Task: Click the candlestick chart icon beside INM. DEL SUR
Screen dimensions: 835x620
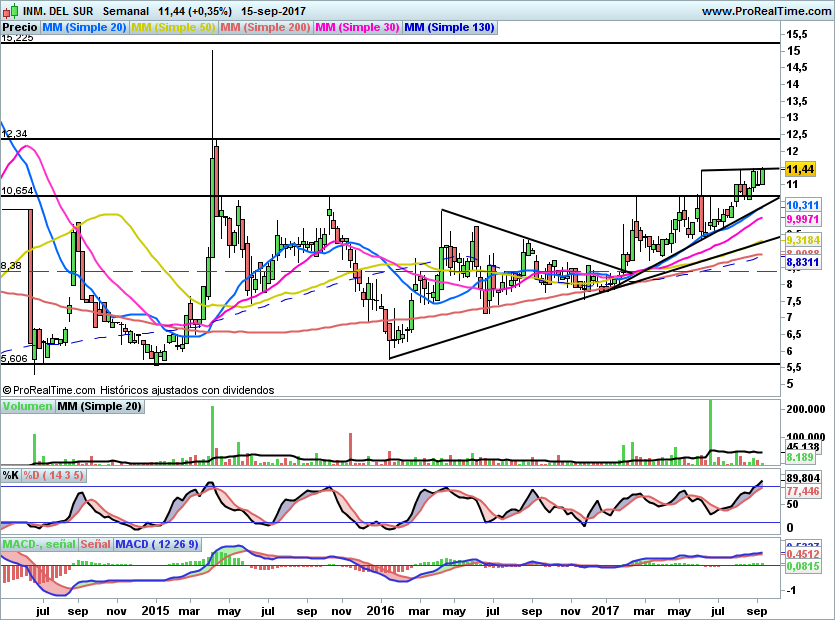Action: (9, 10)
